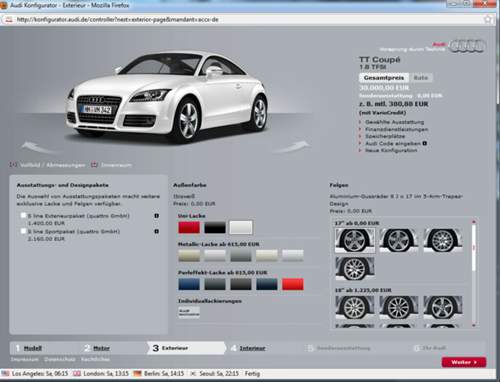Select the second 17" wheel thumbnail
This screenshot has width=500, height=382.
tap(399, 241)
